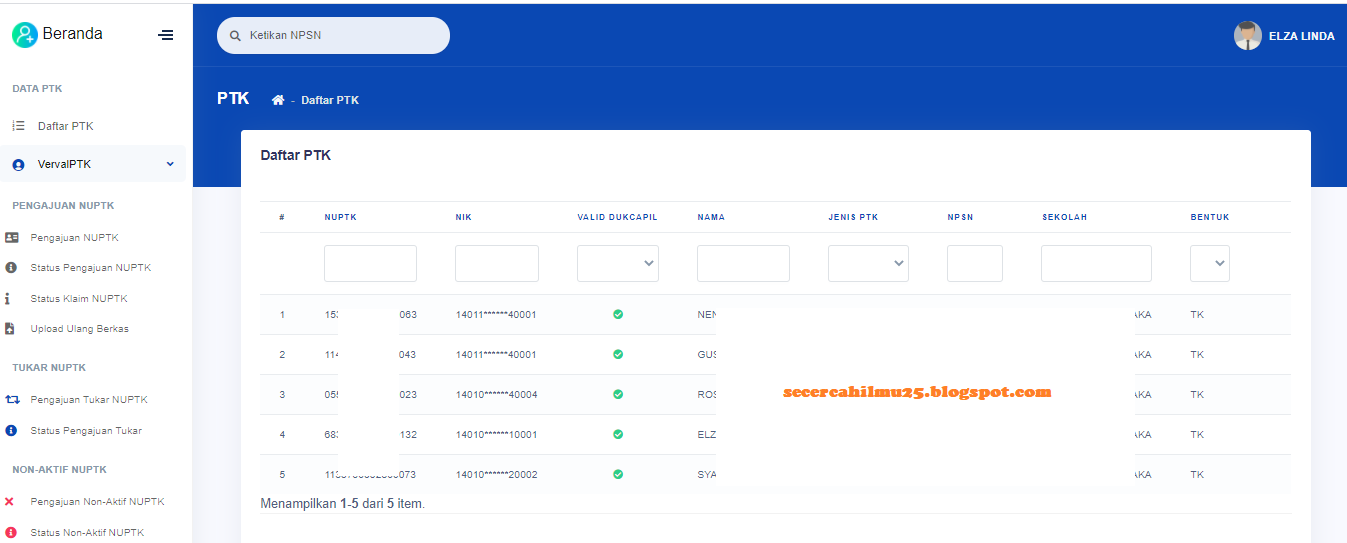Click valid Dukcapil checkmark in row 1
Viewport: 1347px width, 543px height.
coord(618,314)
